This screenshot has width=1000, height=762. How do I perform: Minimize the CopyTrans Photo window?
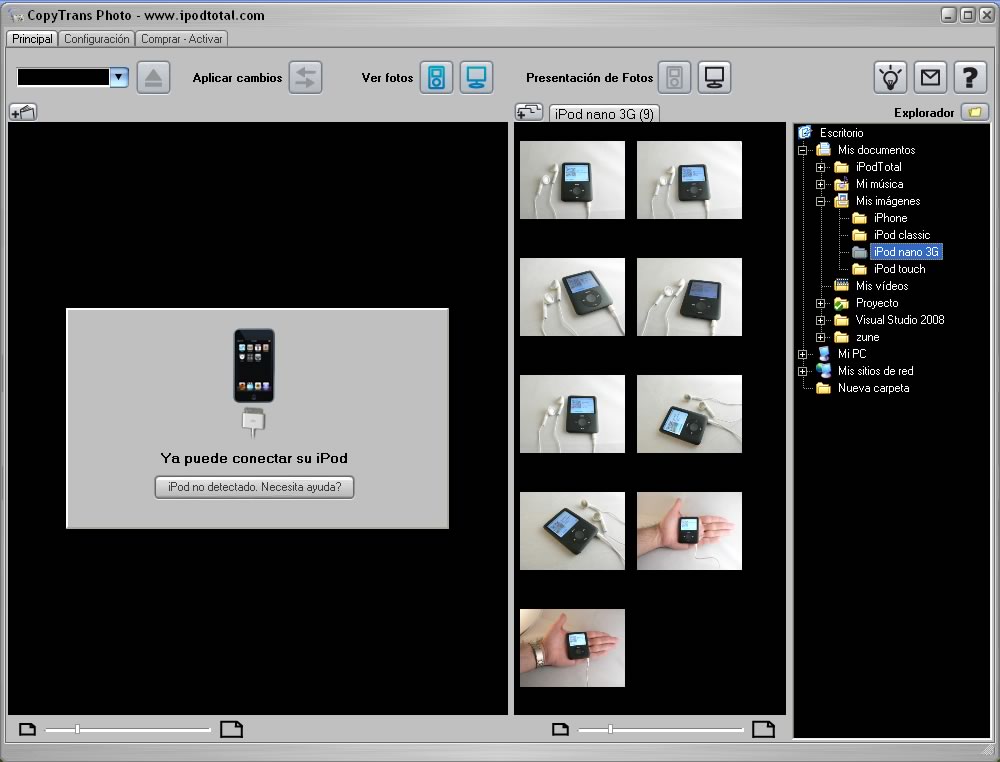948,15
